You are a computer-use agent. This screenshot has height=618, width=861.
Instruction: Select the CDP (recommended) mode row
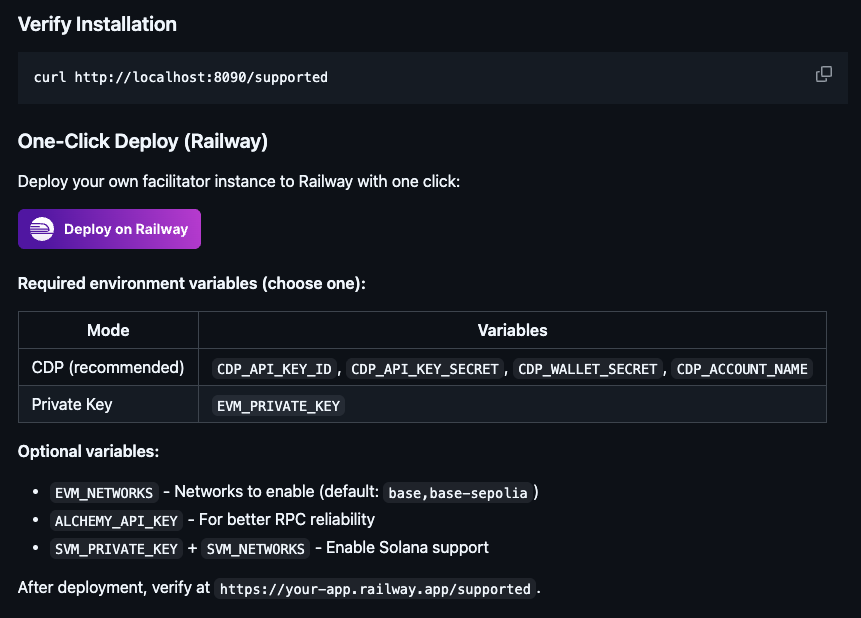pyautogui.click(x=107, y=367)
